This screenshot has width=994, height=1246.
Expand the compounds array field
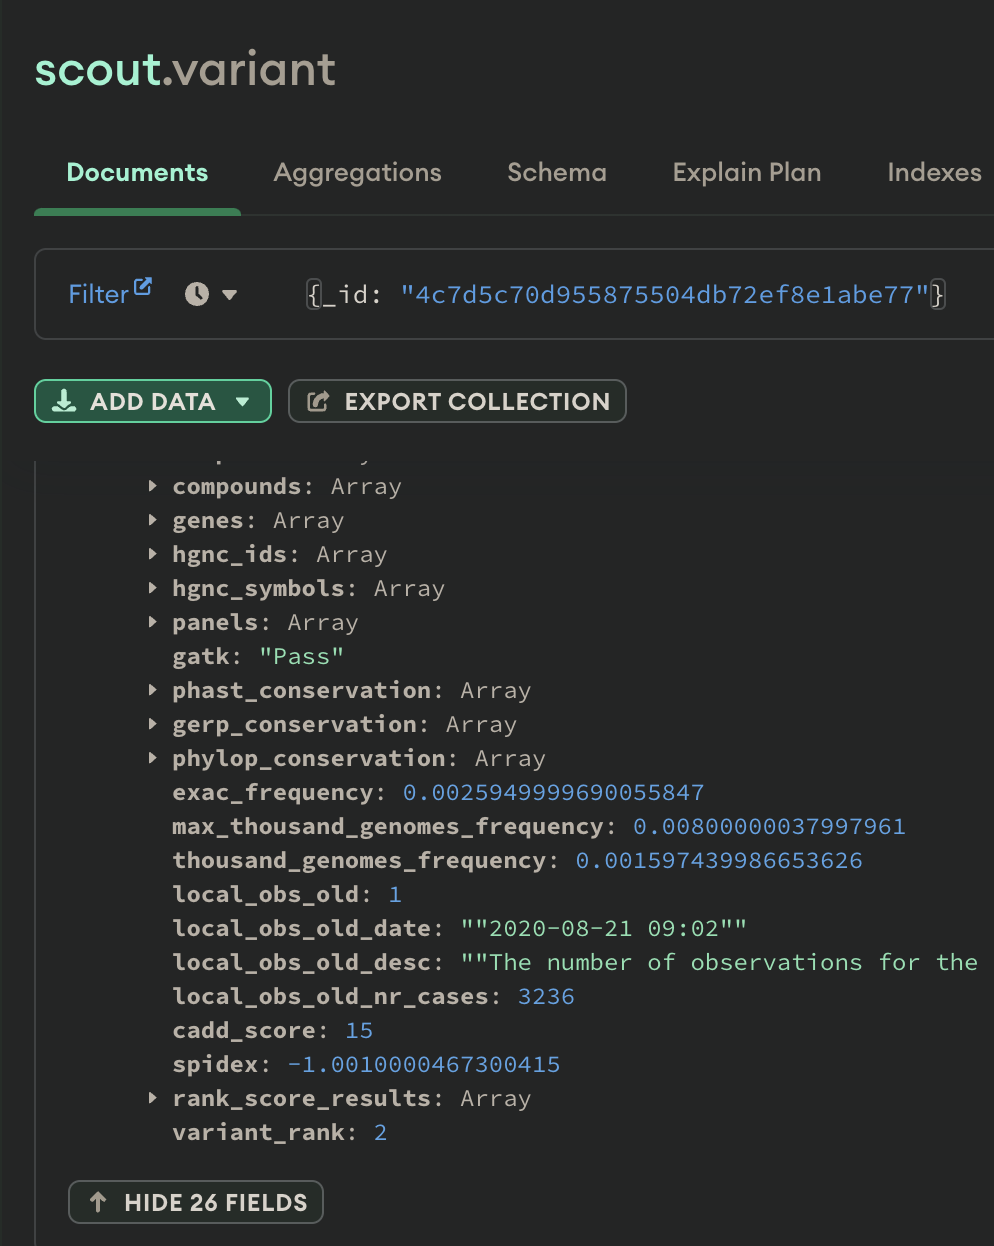152,486
